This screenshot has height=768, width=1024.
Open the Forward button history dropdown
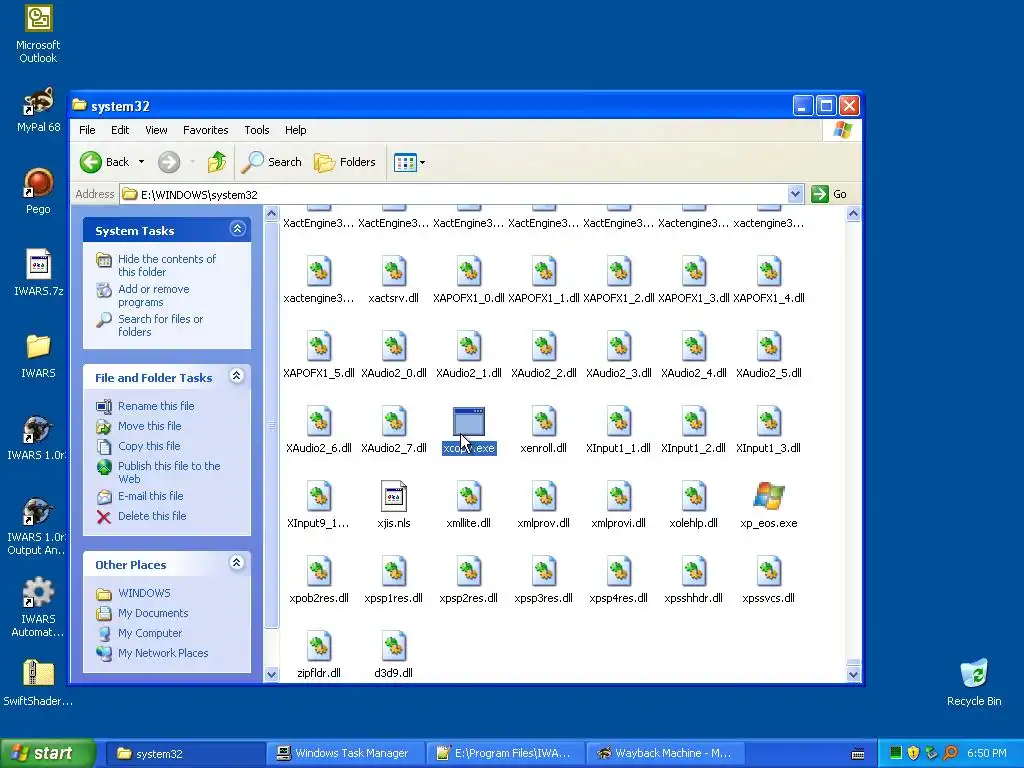[x=193, y=162]
